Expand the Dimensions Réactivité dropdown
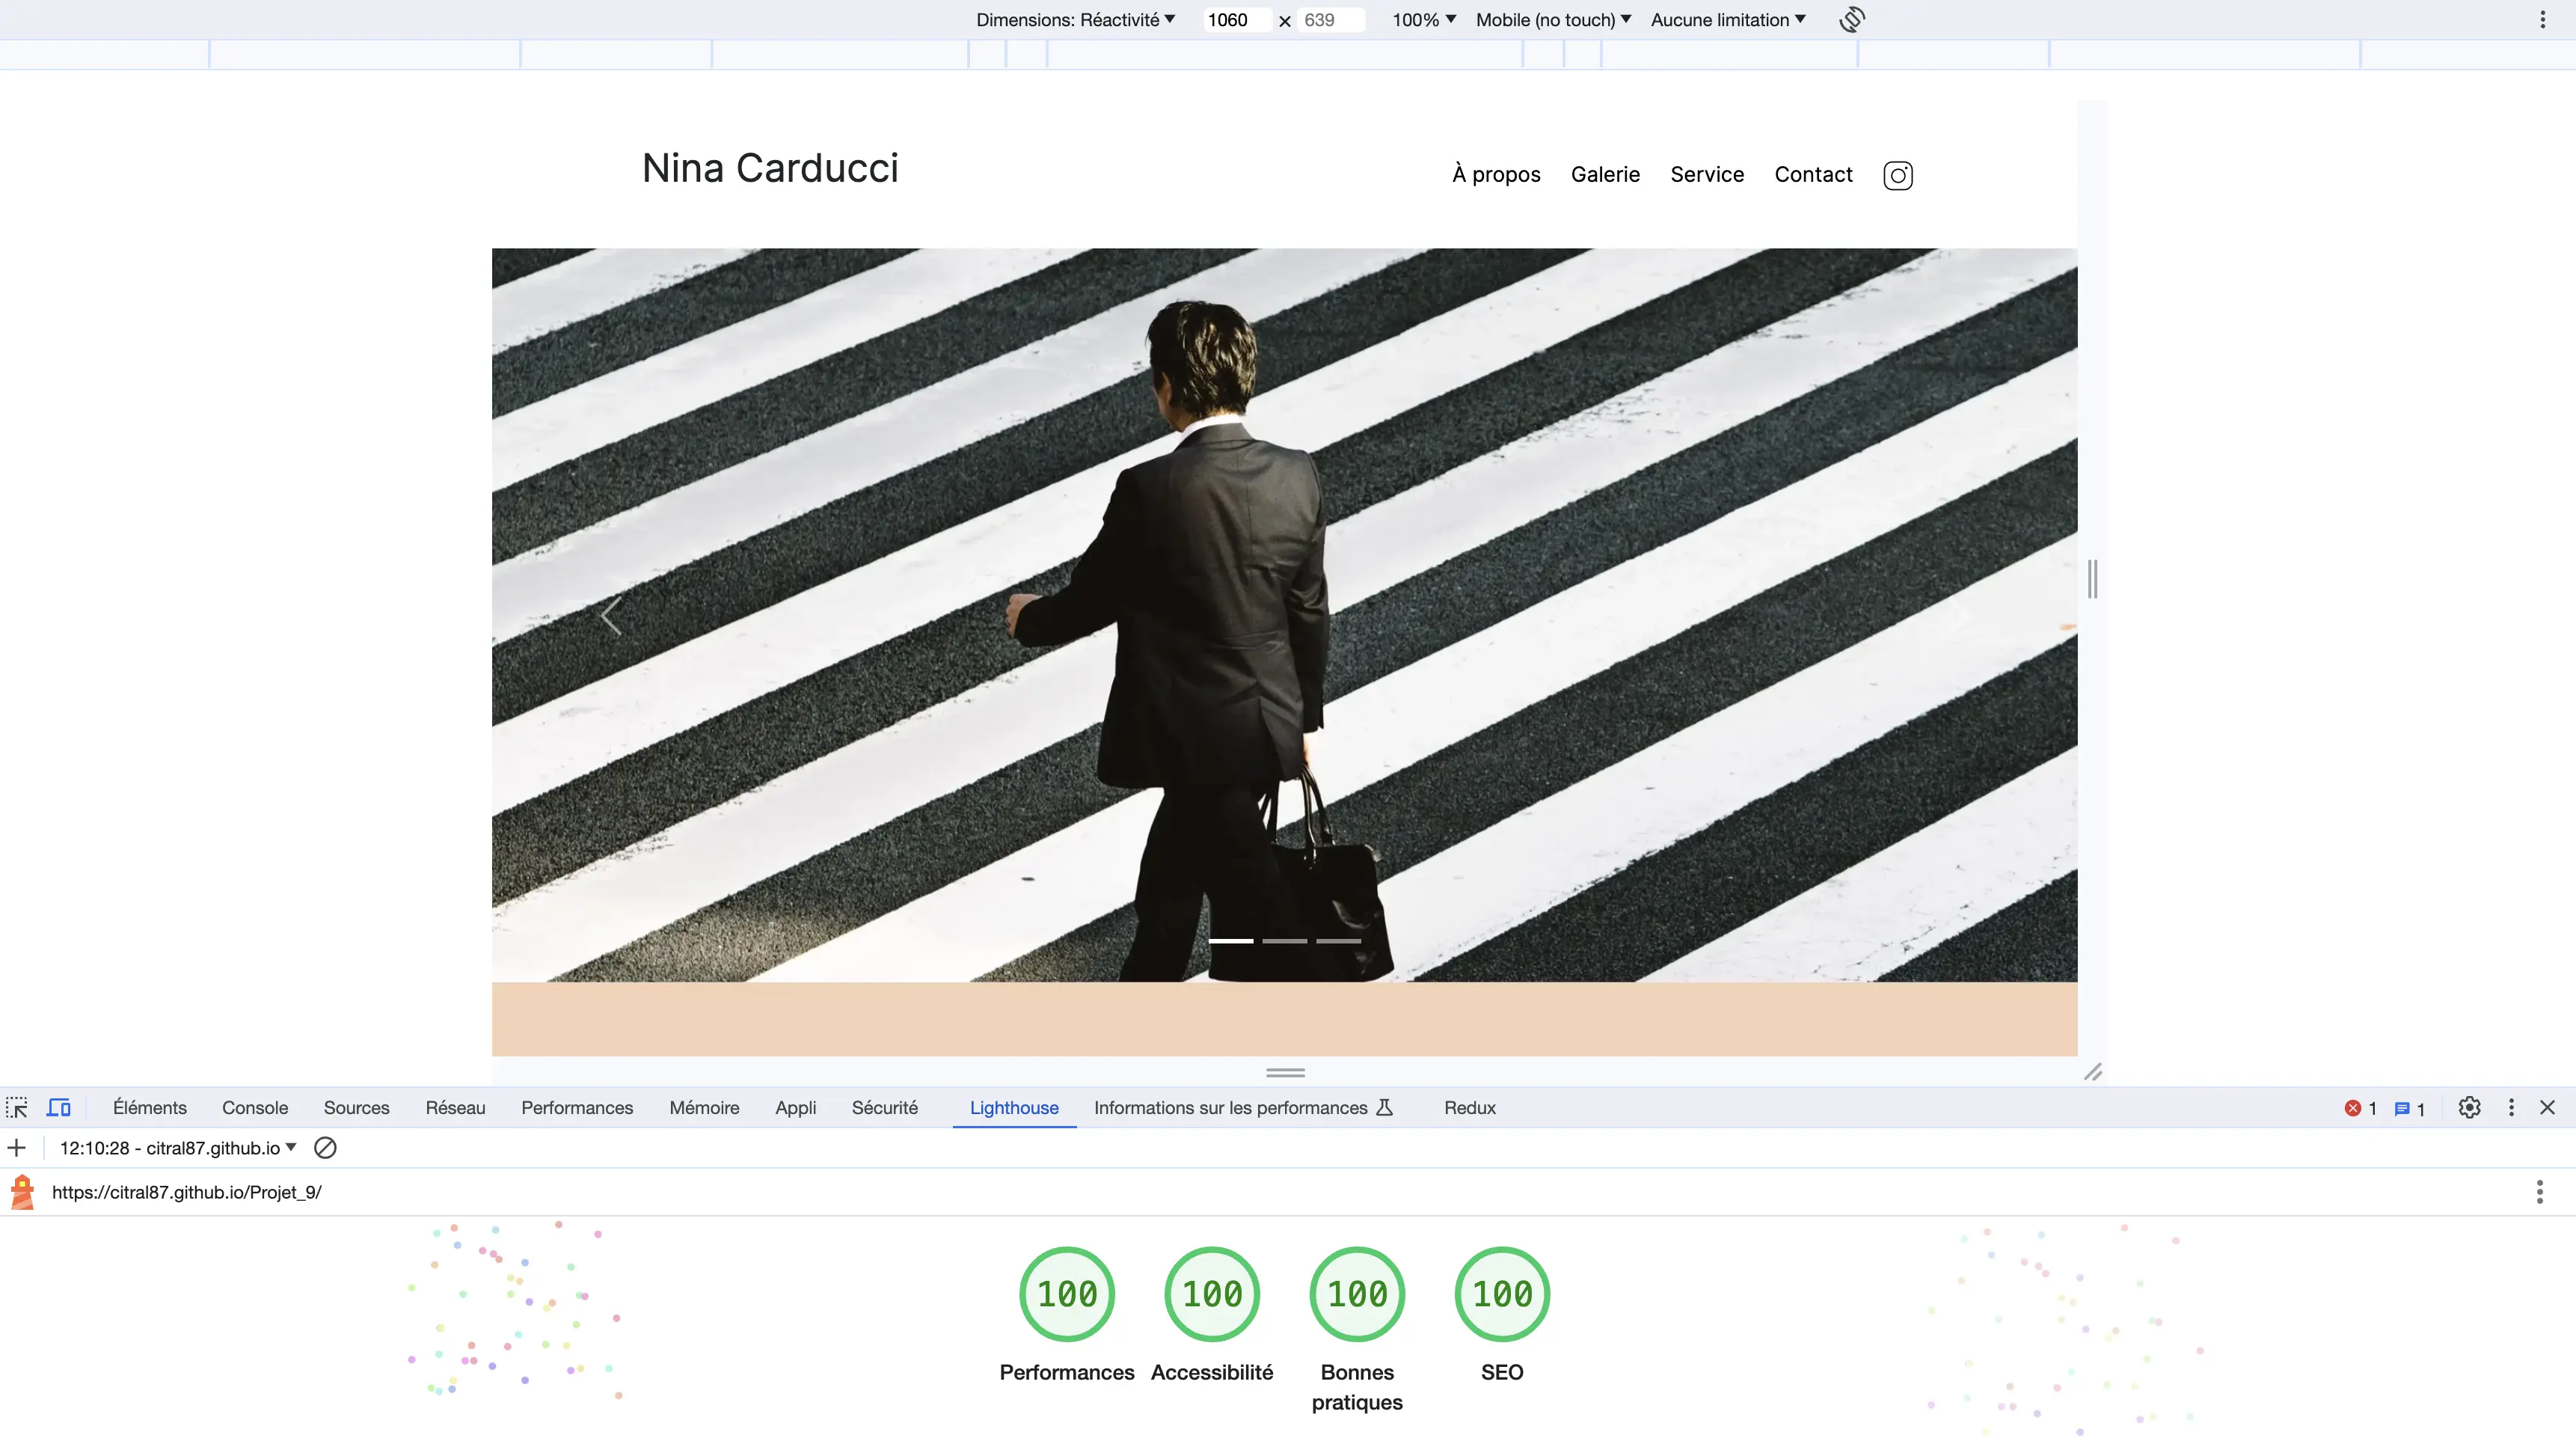The width and height of the screenshot is (2576, 1438). coord(1075,20)
